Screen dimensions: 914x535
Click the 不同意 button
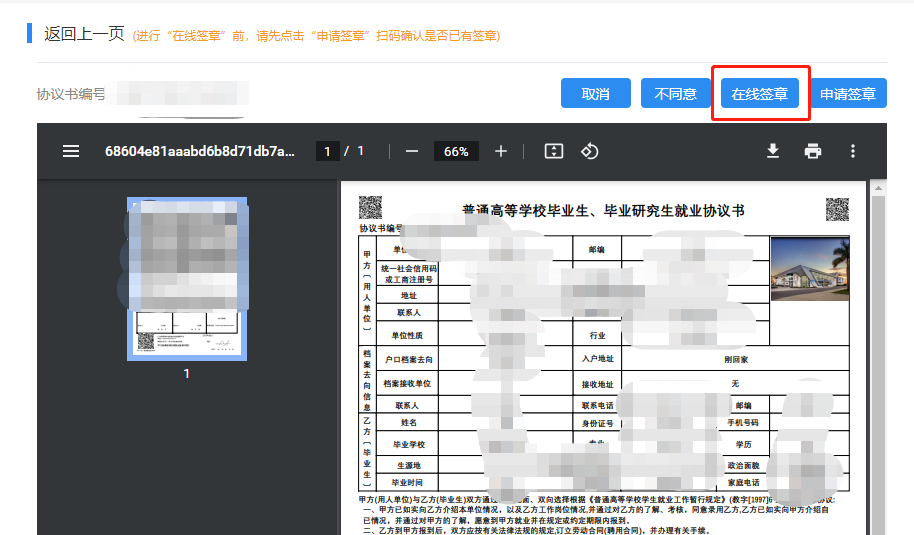point(676,94)
